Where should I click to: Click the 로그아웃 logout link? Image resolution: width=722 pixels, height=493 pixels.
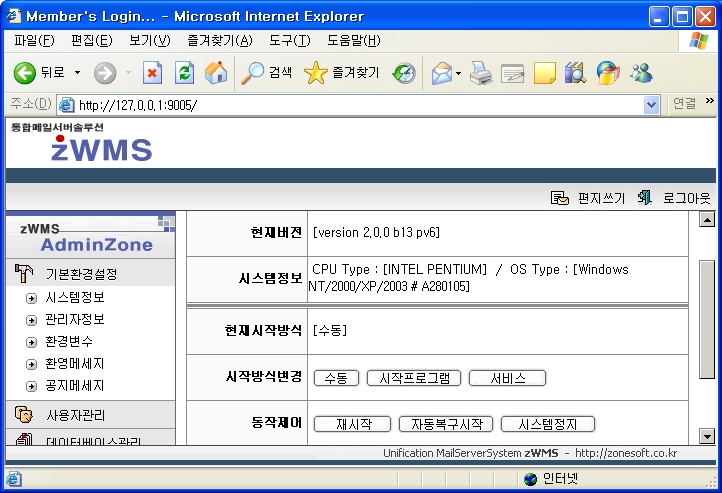(686, 198)
